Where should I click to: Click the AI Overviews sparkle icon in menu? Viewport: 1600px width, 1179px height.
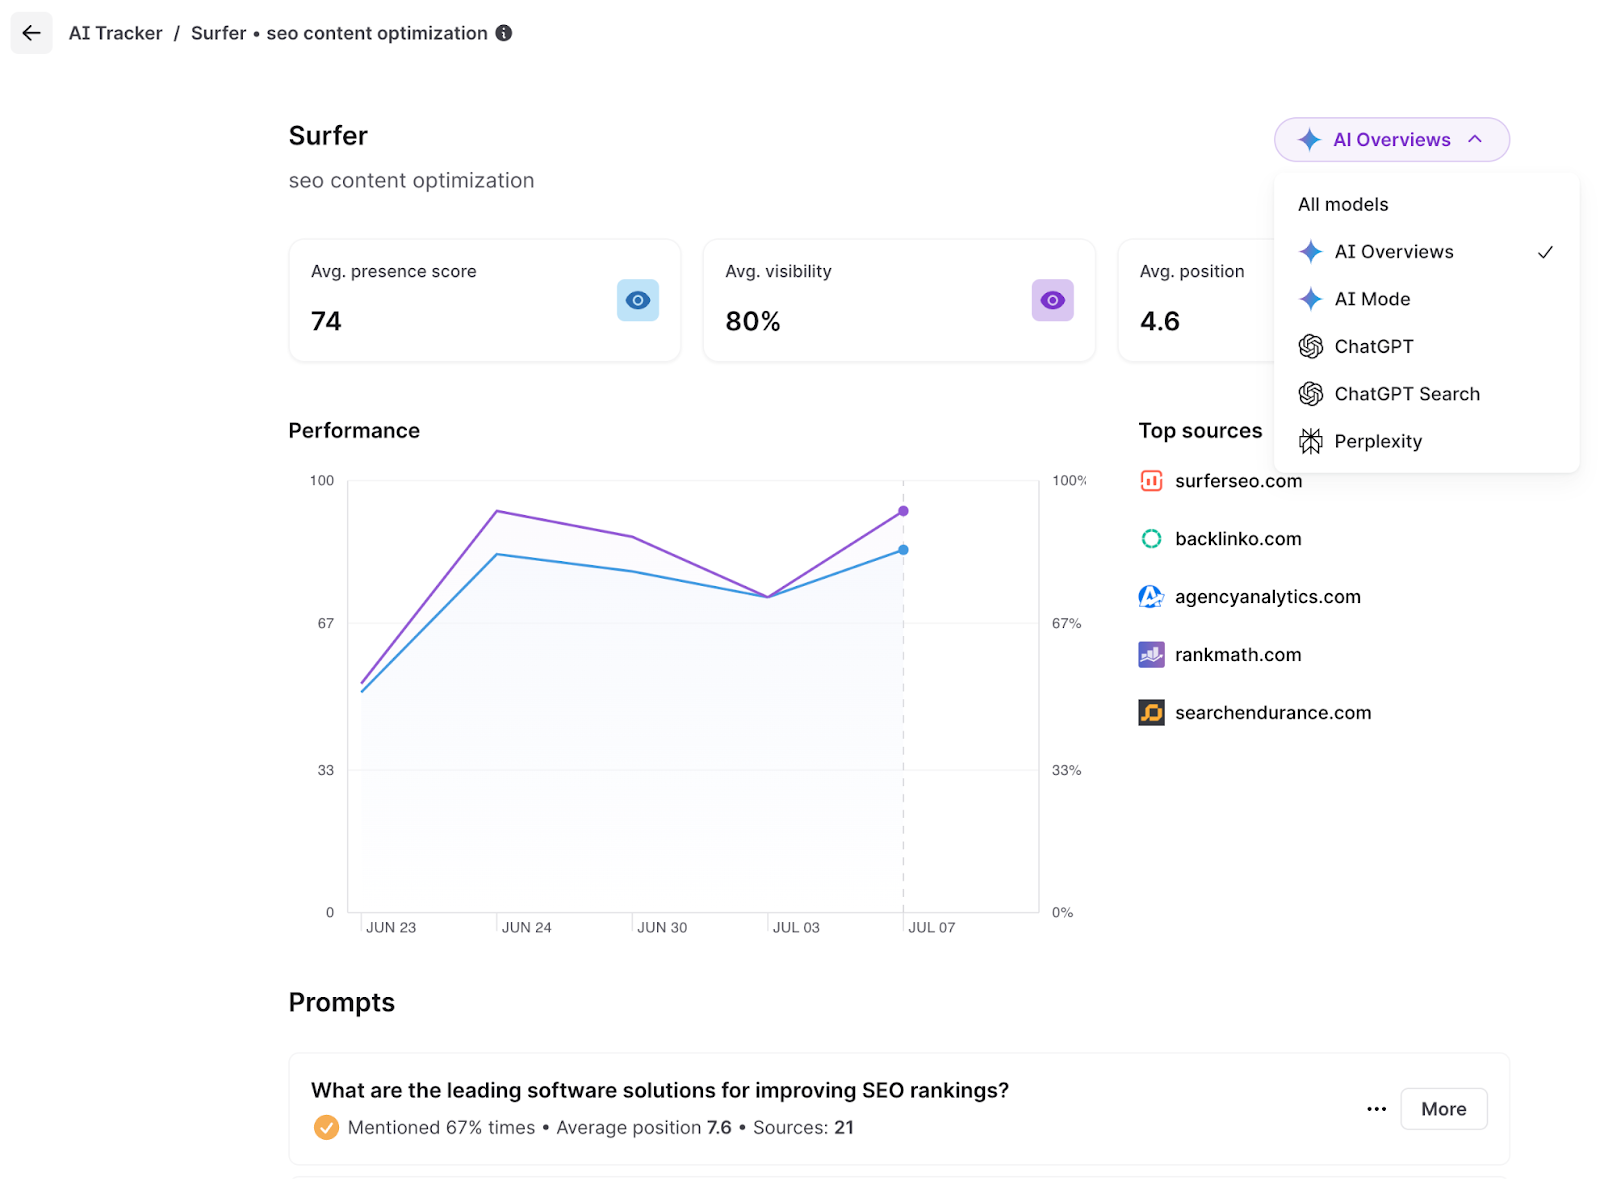pos(1310,252)
